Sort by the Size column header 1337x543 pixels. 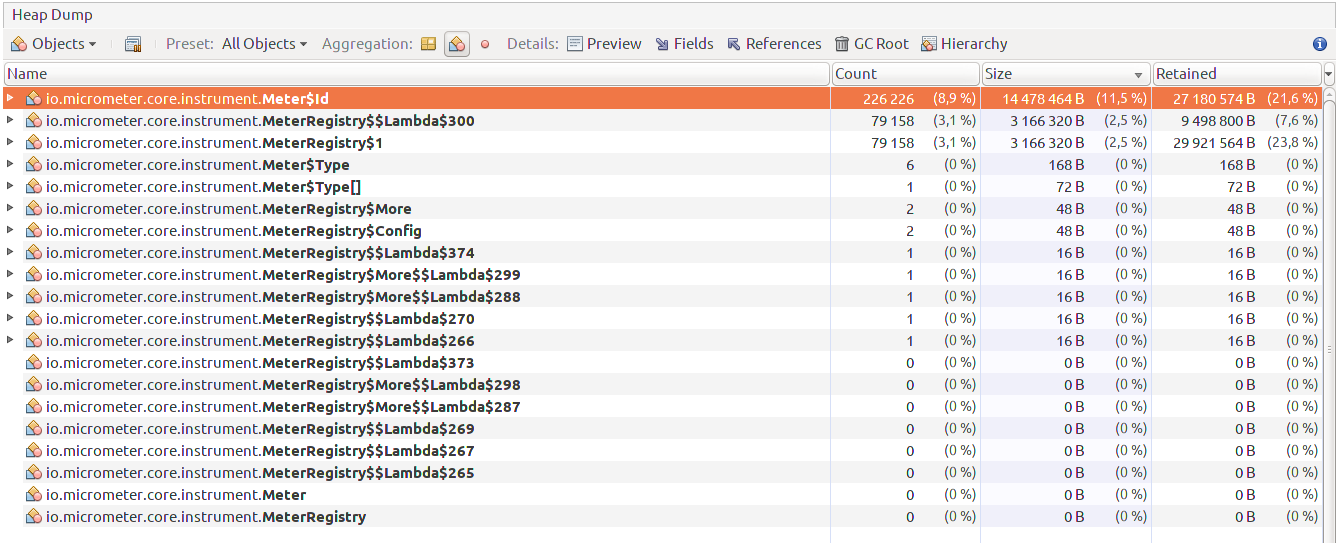[1066, 74]
